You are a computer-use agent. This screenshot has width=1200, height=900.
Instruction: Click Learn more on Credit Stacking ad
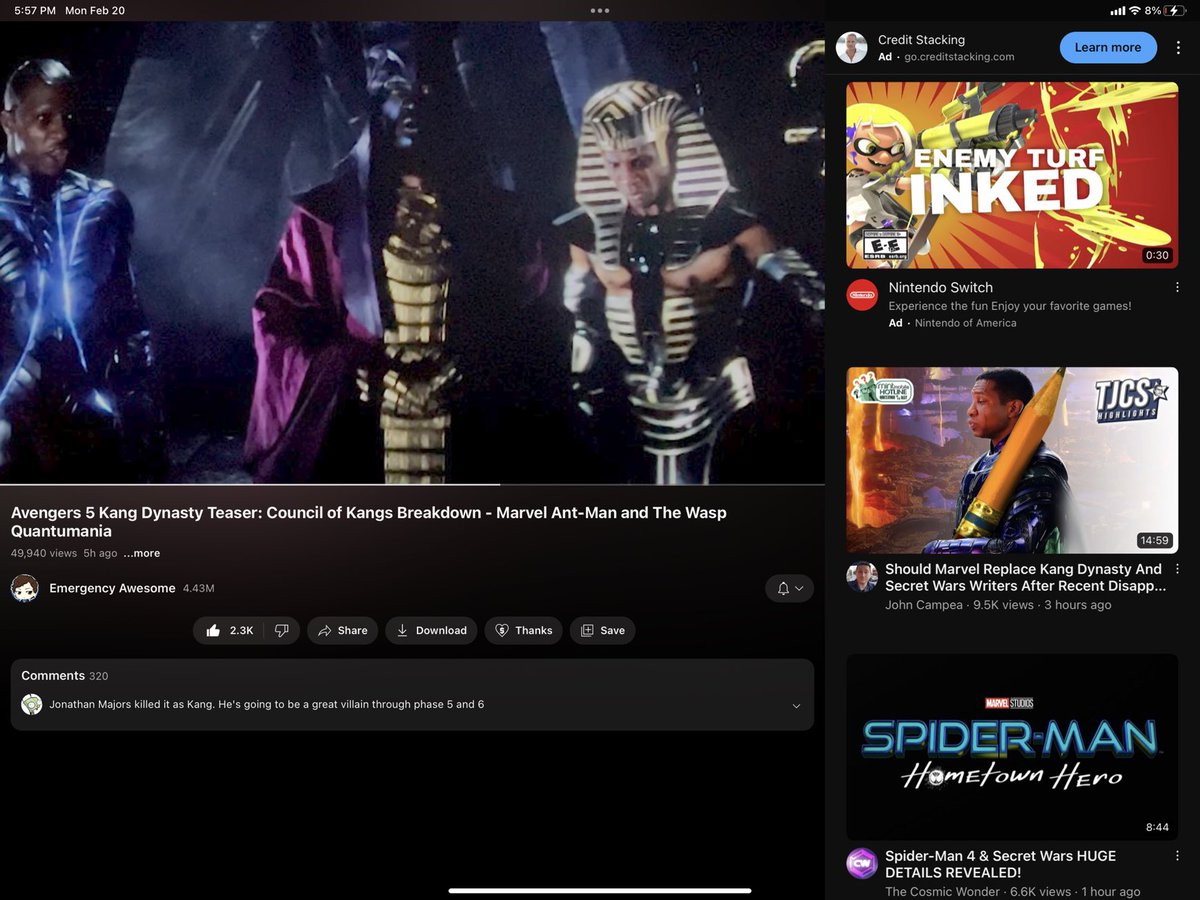(x=1107, y=47)
